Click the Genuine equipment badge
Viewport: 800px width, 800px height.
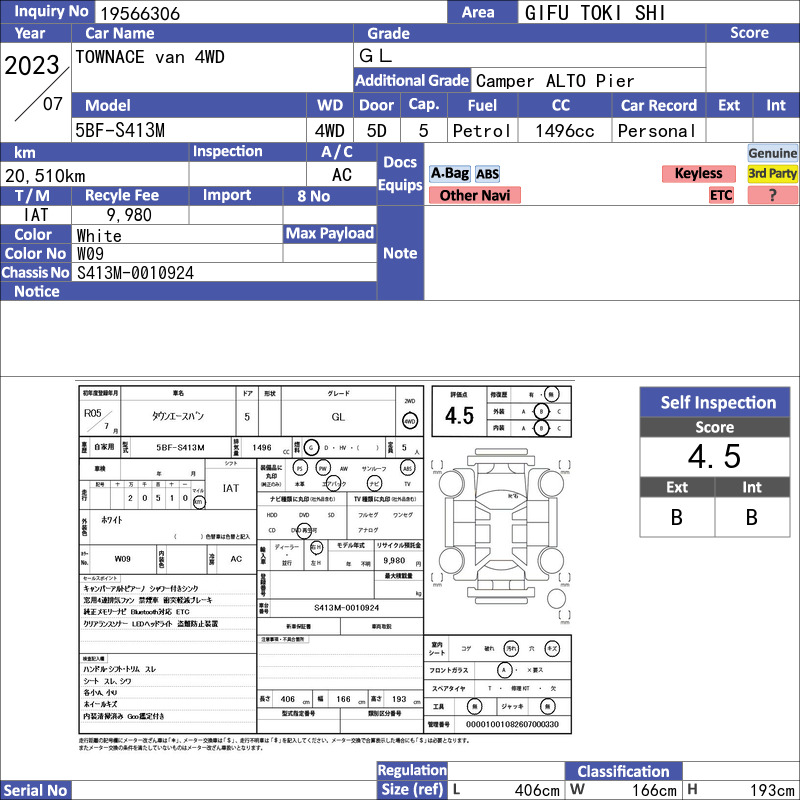(x=772, y=153)
